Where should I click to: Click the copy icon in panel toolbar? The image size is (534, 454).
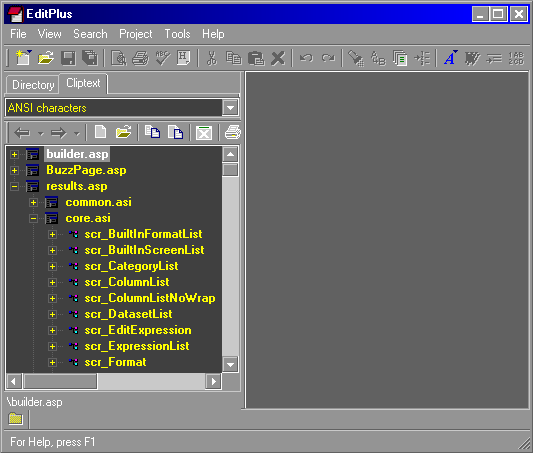pyautogui.click(x=152, y=132)
